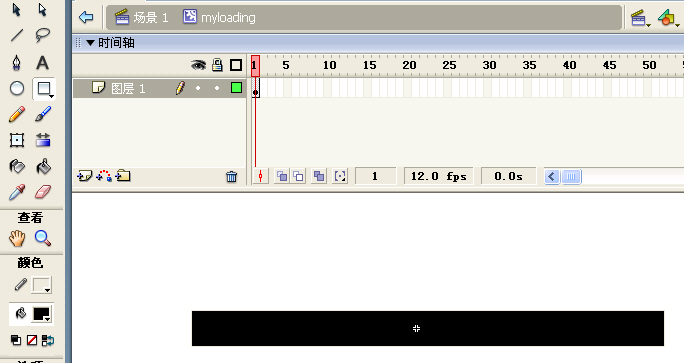Select the Paint Bucket tool
The width and height of the screenshot is (684, 363).
pos(43,166)
